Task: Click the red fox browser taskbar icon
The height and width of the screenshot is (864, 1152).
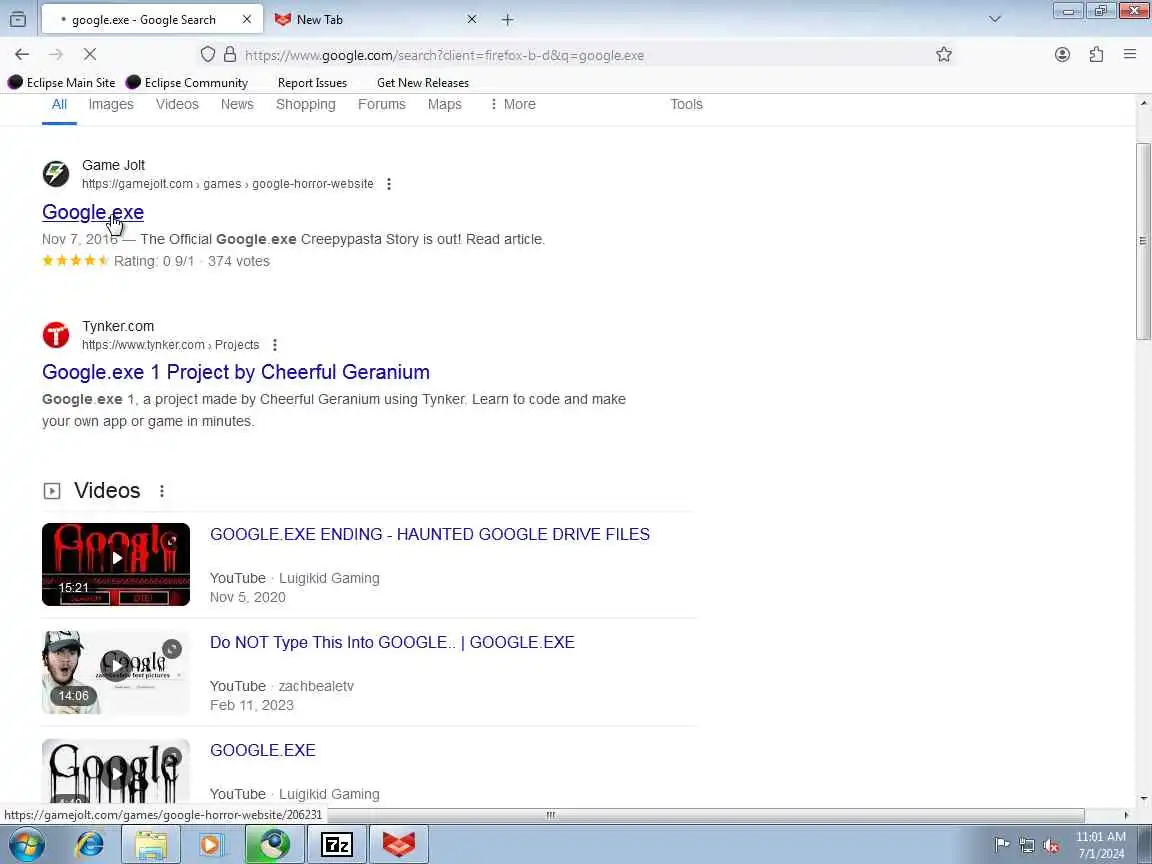Action: (x=399, y=845)
